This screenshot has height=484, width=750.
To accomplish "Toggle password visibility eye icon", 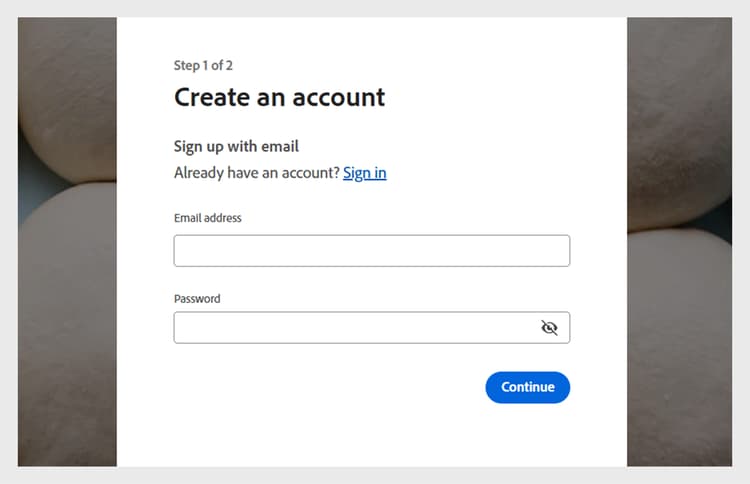I will [549, 328].
